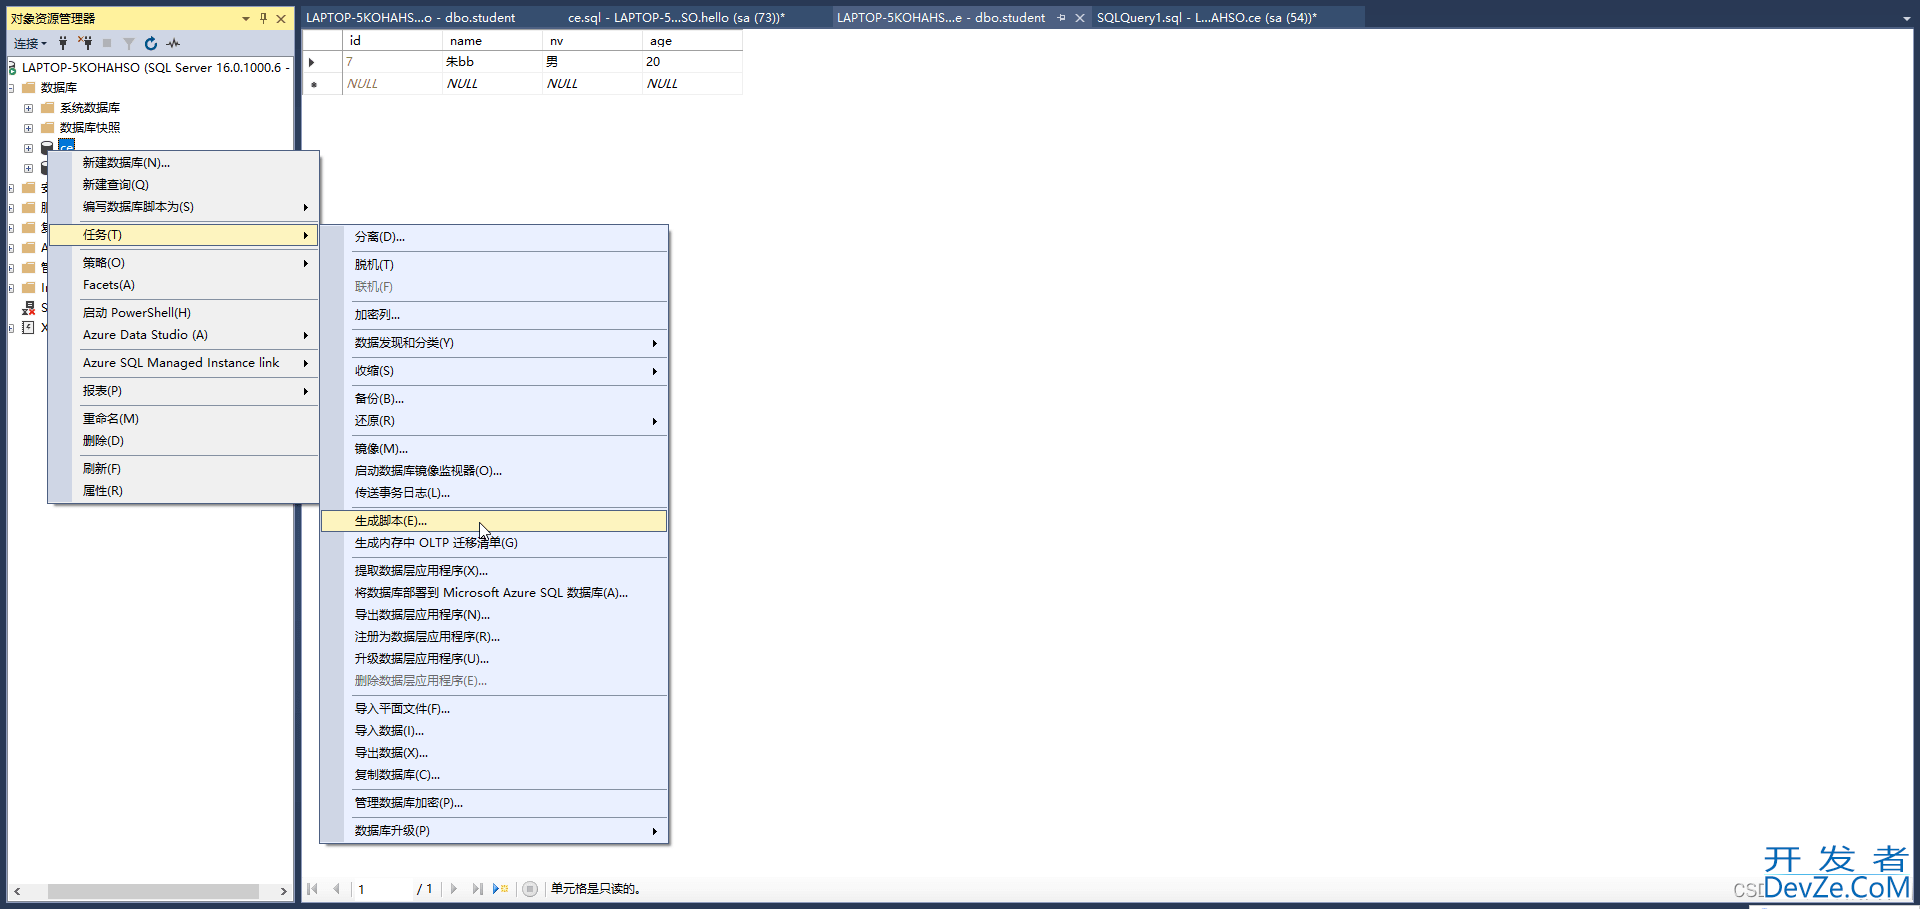
Task: Click 脱机(T) in tasks submenu
Action: click(x=494, y=265)
